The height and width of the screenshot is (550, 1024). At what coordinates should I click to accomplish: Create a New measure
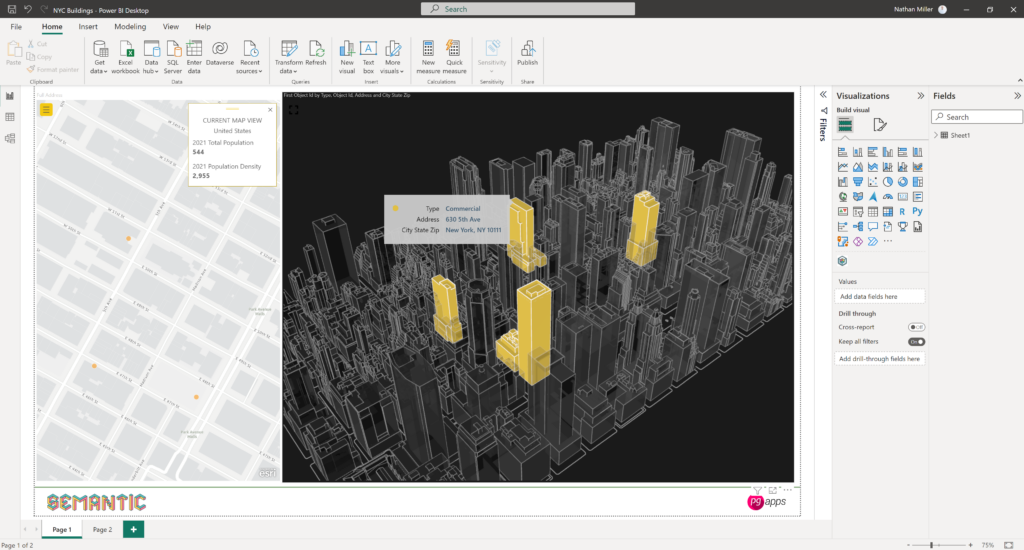428,57
